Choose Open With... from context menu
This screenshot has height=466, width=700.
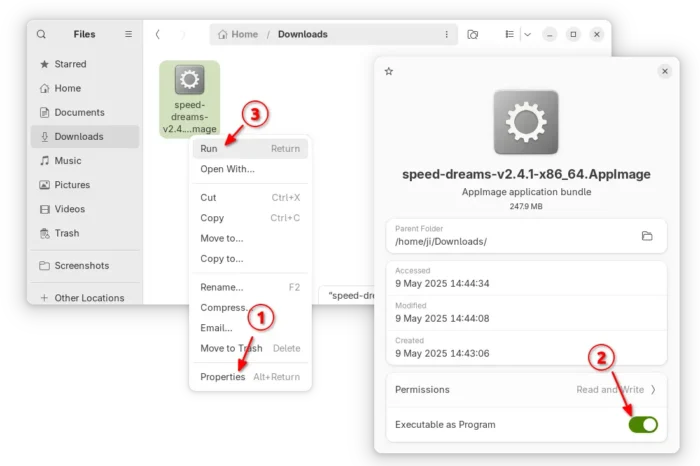[250, 169]
